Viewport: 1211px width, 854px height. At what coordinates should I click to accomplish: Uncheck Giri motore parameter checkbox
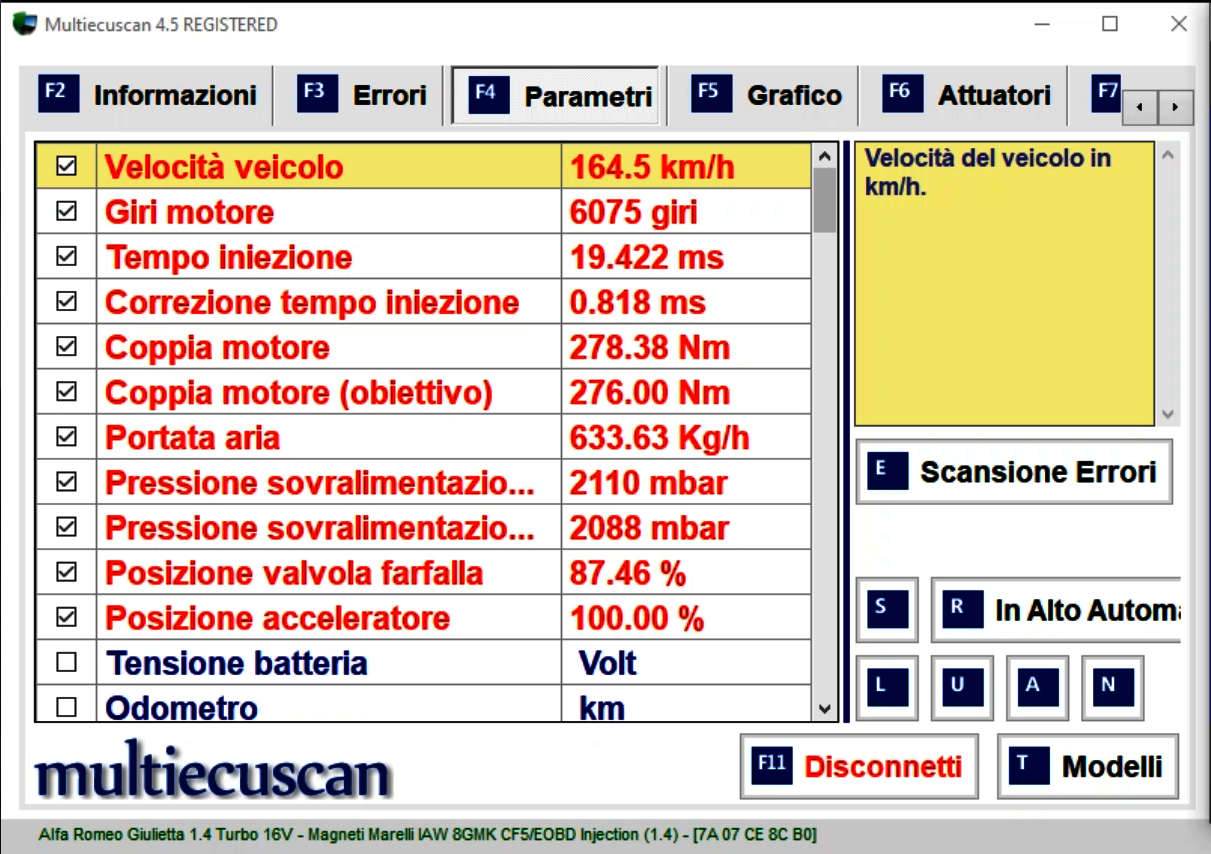[x=66, y=211]
